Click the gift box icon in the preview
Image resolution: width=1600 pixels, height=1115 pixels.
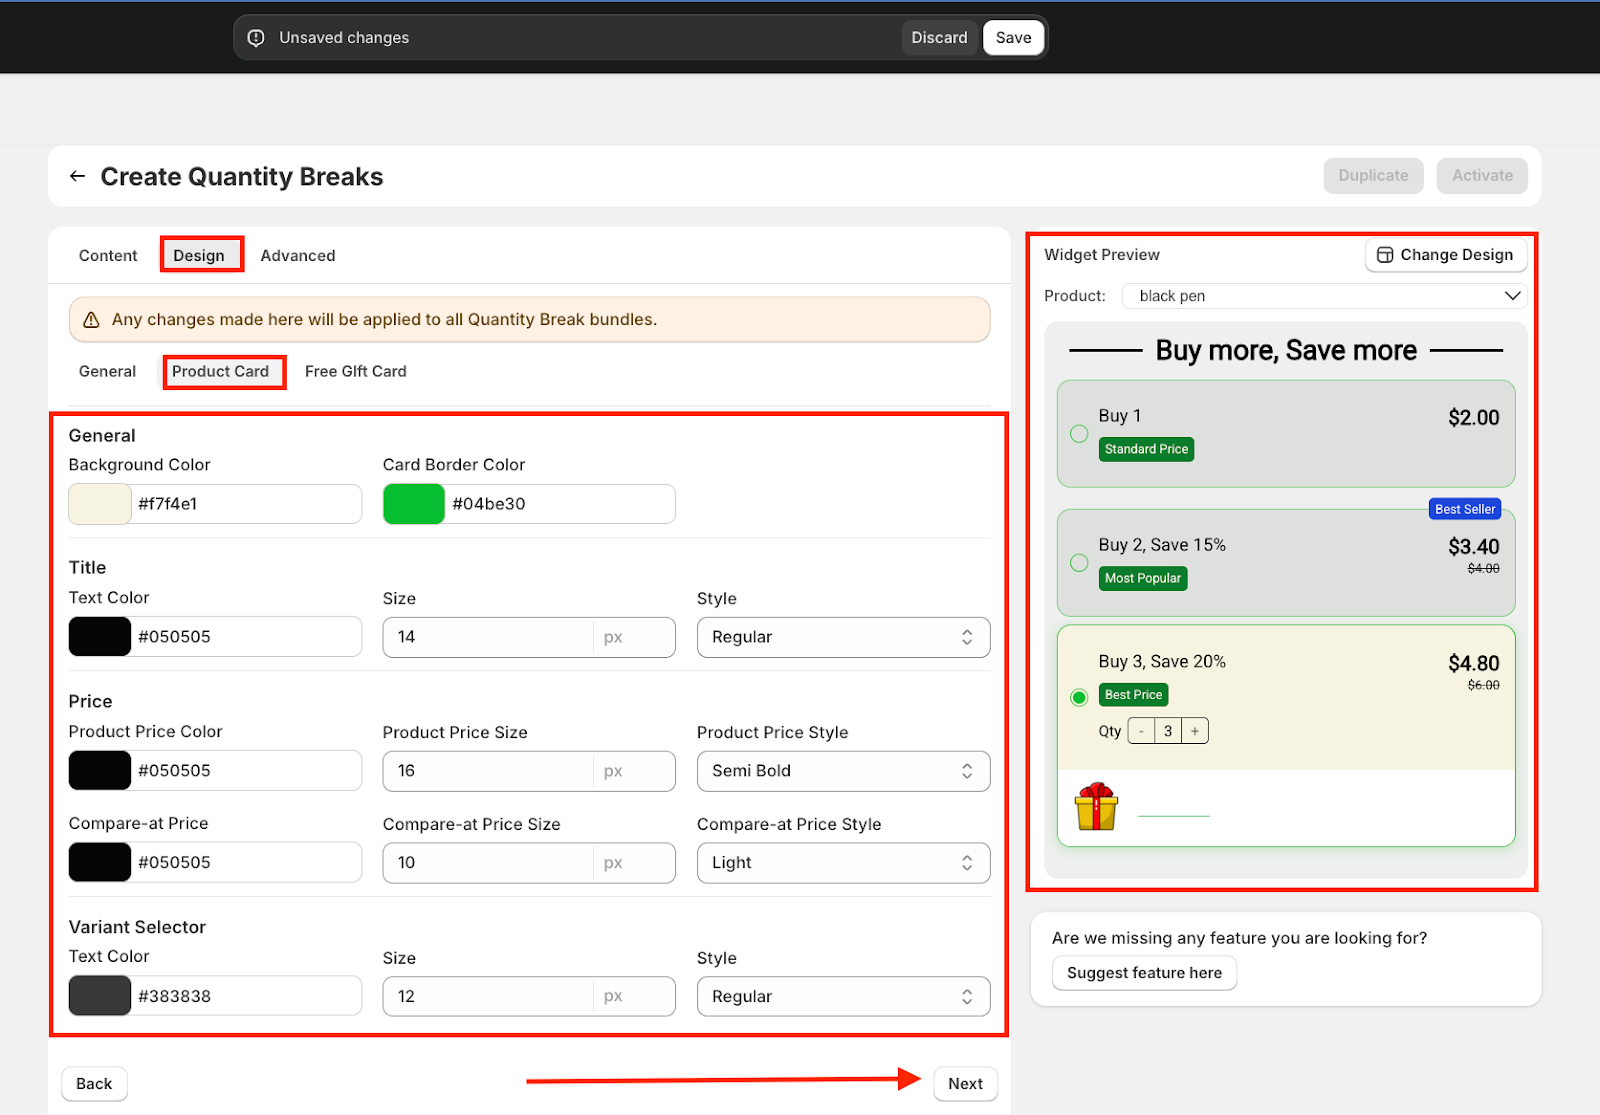(1096, 807)
